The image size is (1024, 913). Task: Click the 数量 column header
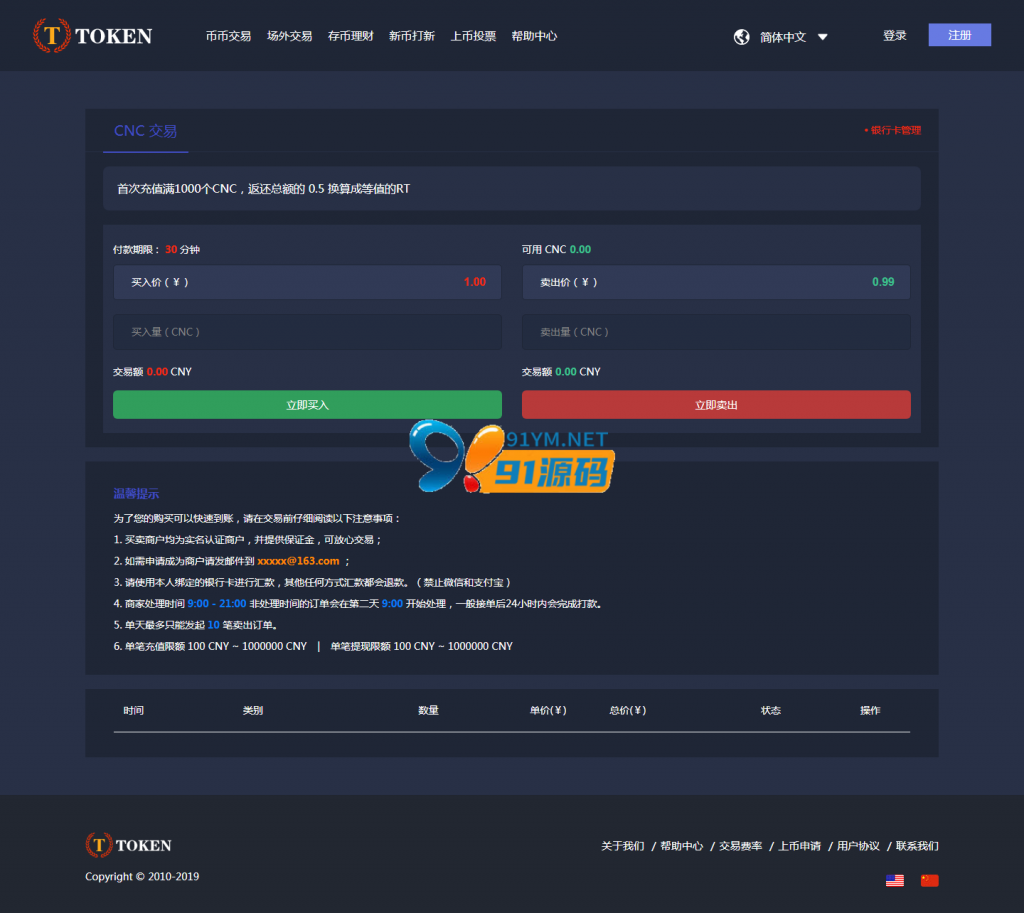(428, 710)
